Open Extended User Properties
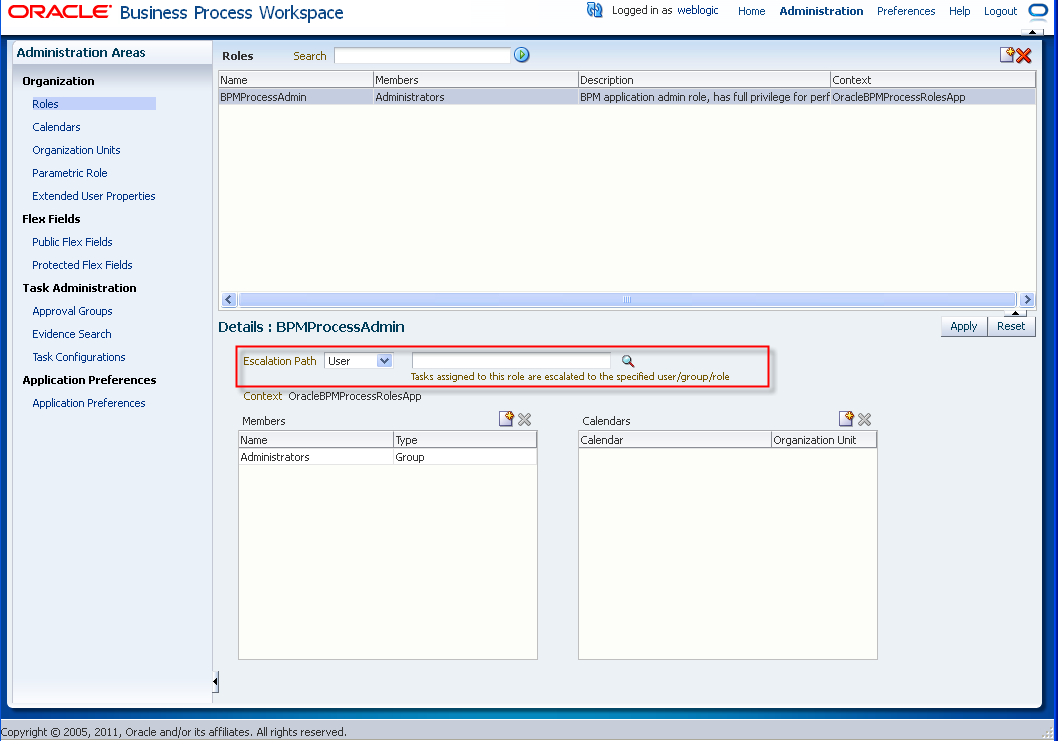The height and width of the screenshot is (741, 1058). (94, 196)
